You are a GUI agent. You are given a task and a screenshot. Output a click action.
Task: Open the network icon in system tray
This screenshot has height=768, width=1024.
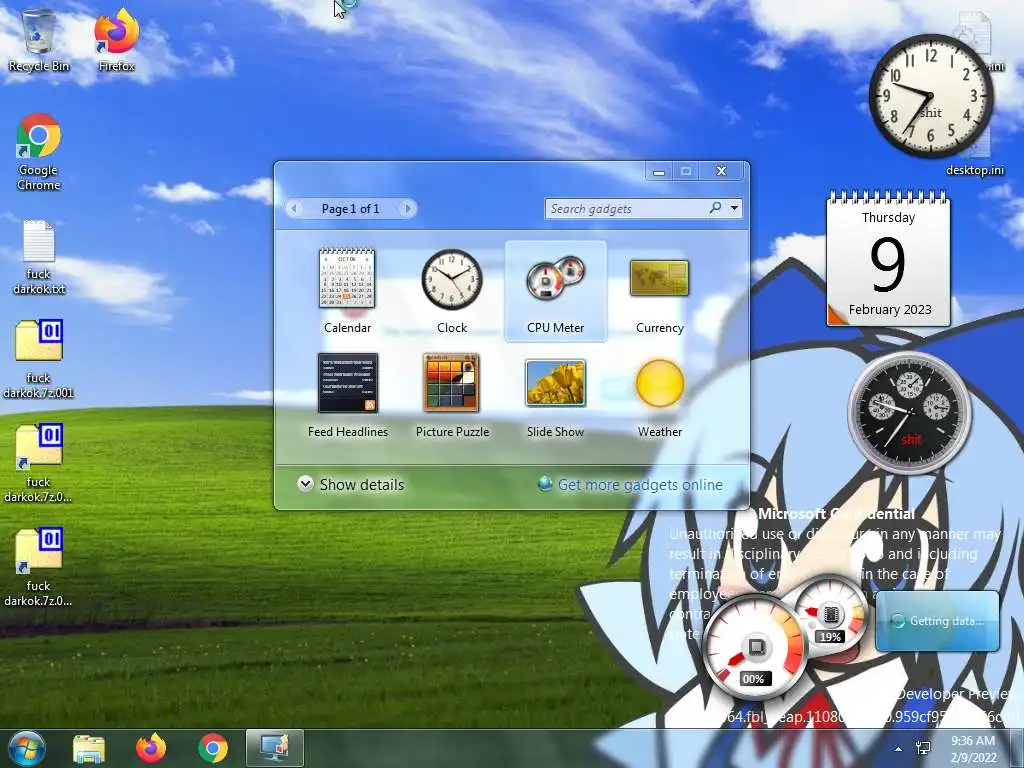click(923, 748)
